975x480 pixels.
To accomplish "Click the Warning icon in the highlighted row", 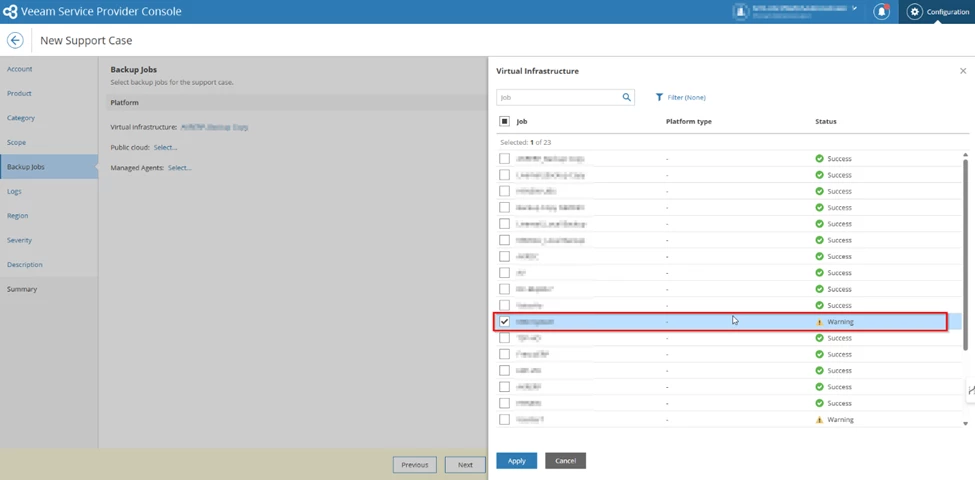I will click(820, 322).
